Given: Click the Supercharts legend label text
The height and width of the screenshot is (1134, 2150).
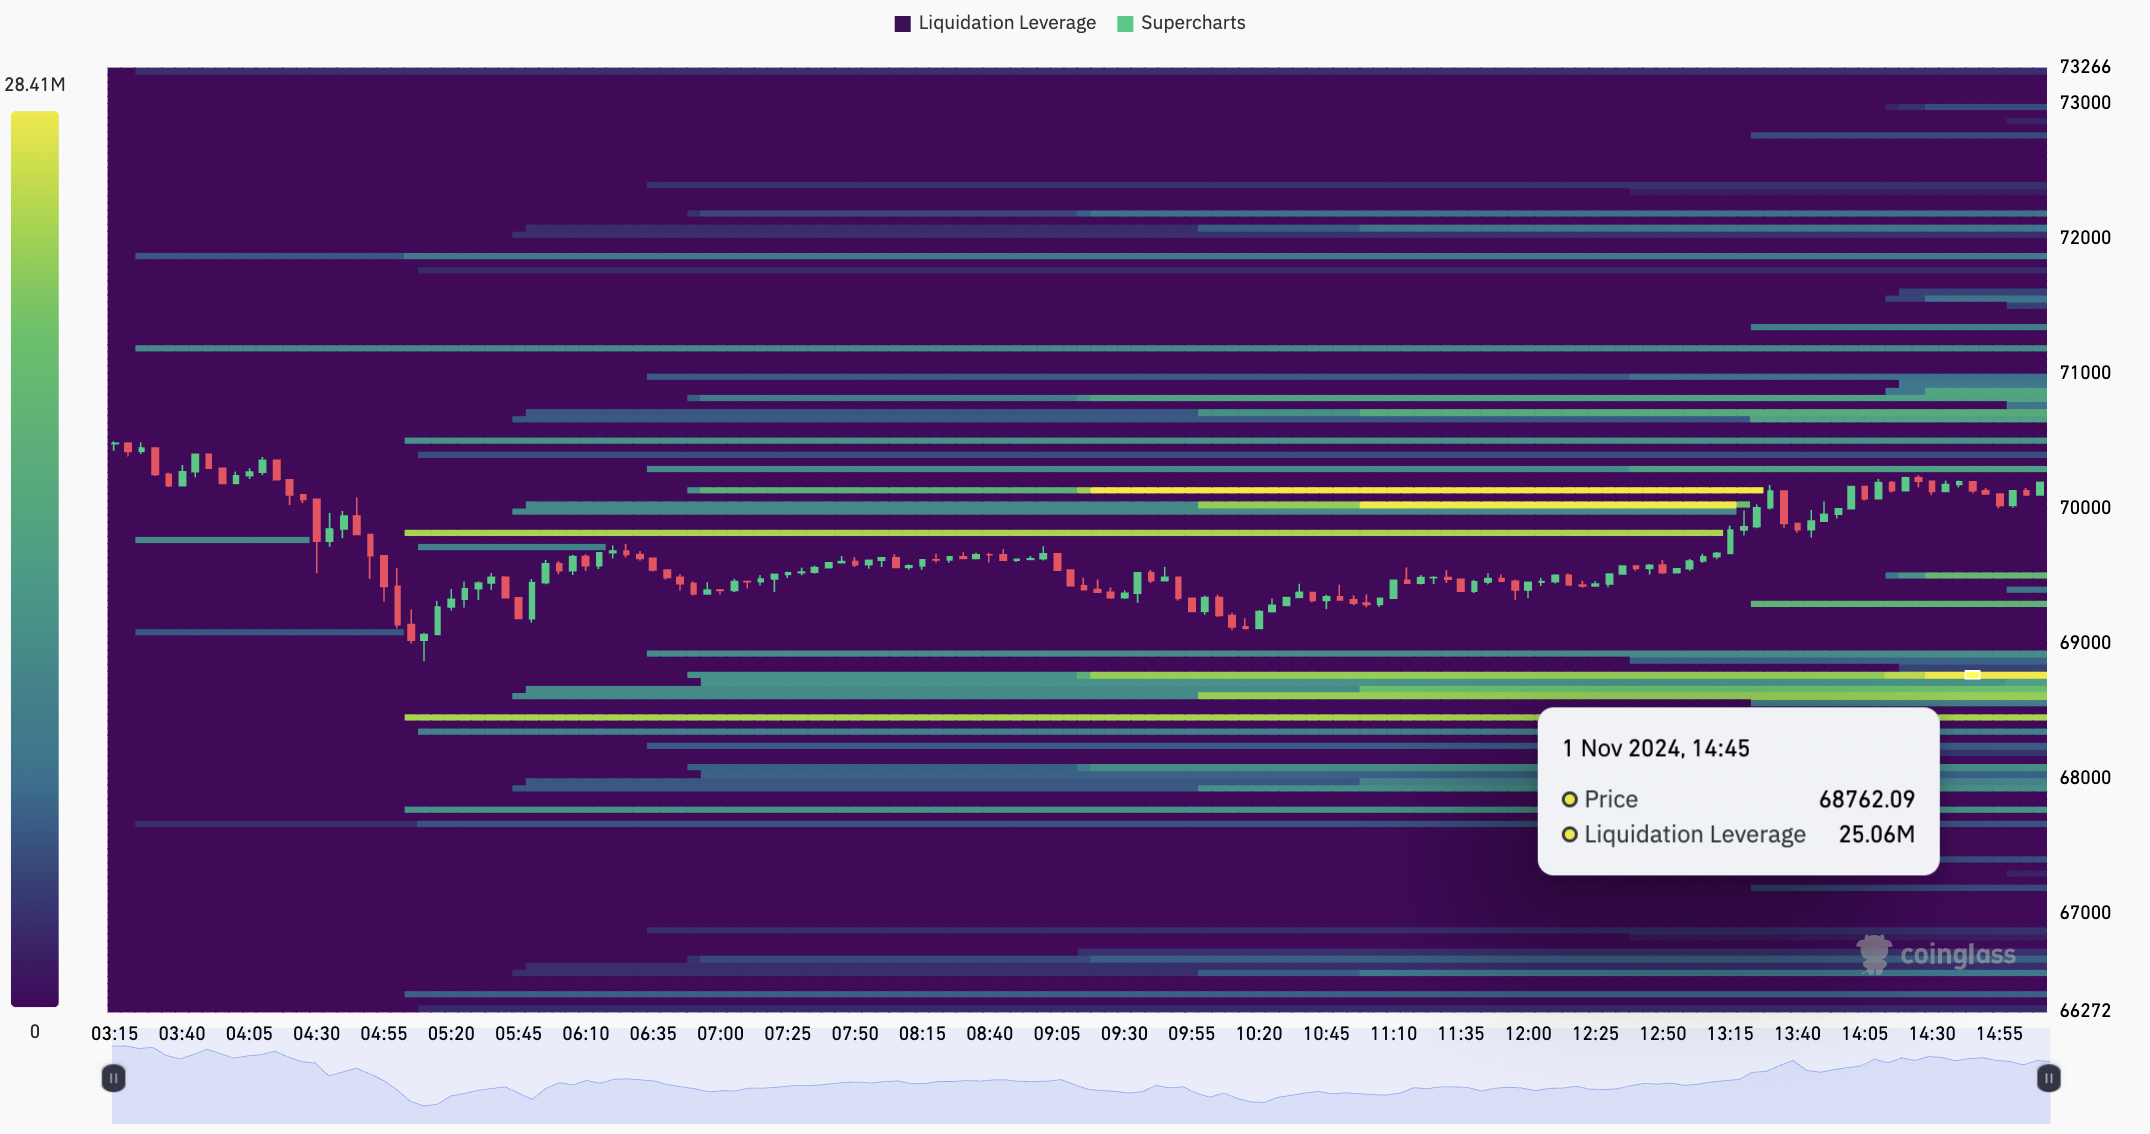Looking at the screenshot, I should click(1192, 23).
